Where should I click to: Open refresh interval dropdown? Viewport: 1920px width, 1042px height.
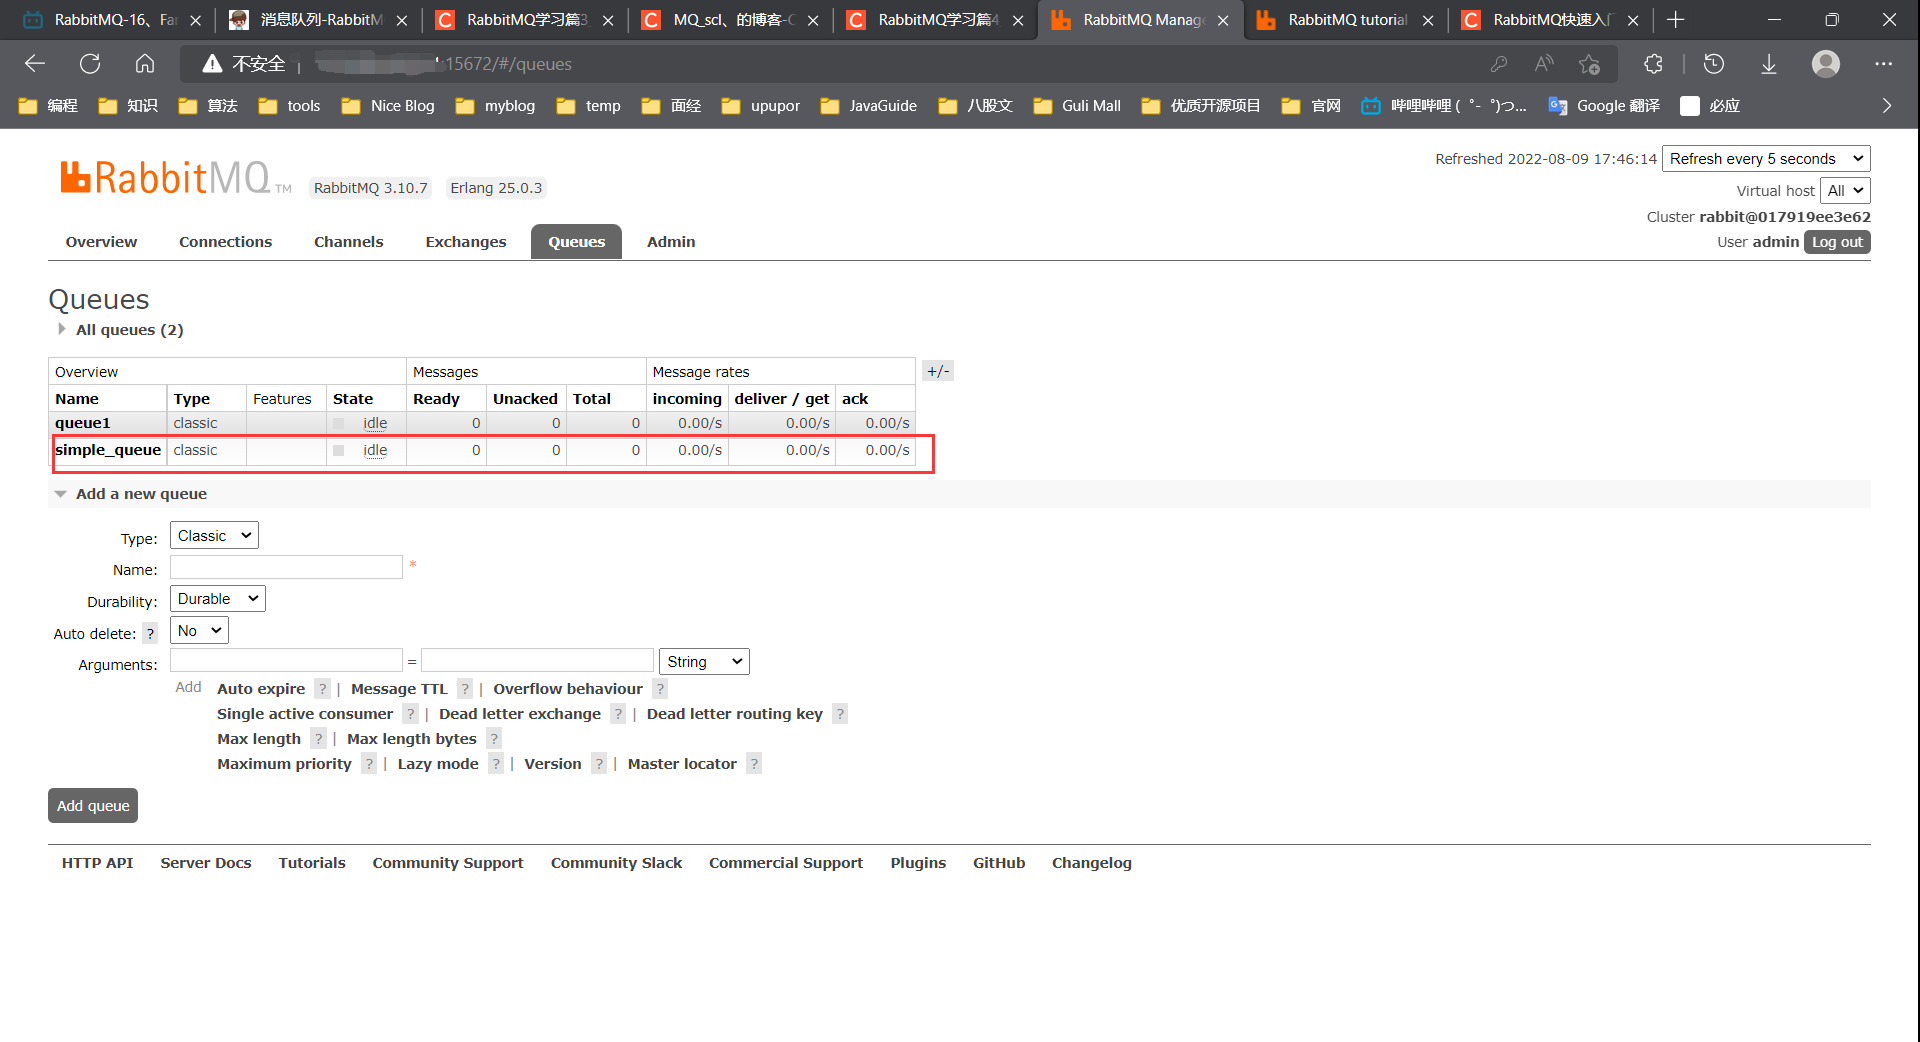[1766, 159]
